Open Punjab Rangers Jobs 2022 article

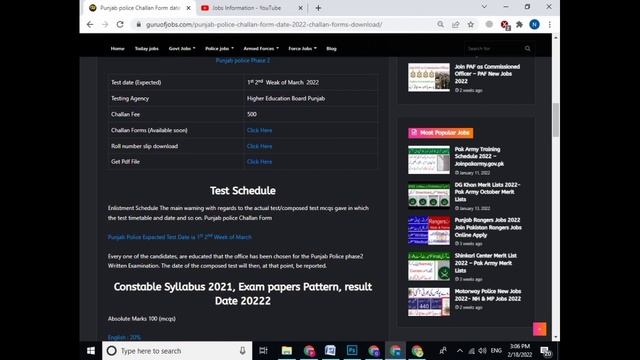pyautogui.click(x=488, y=227)
